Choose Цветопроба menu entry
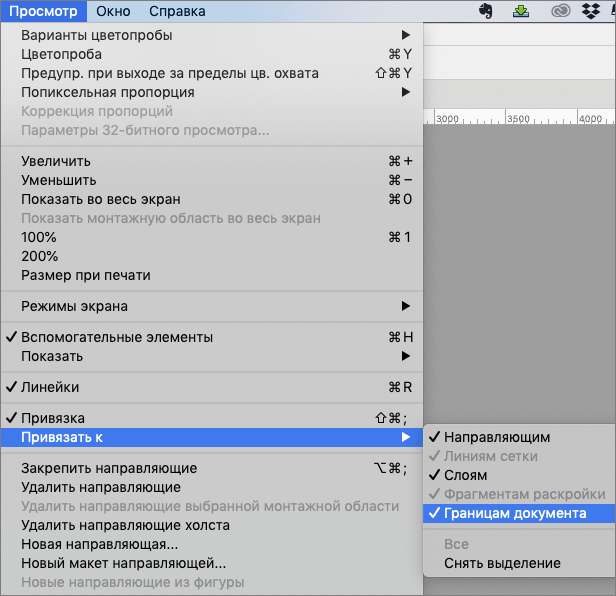616x596 pixels. coord(212,54)
